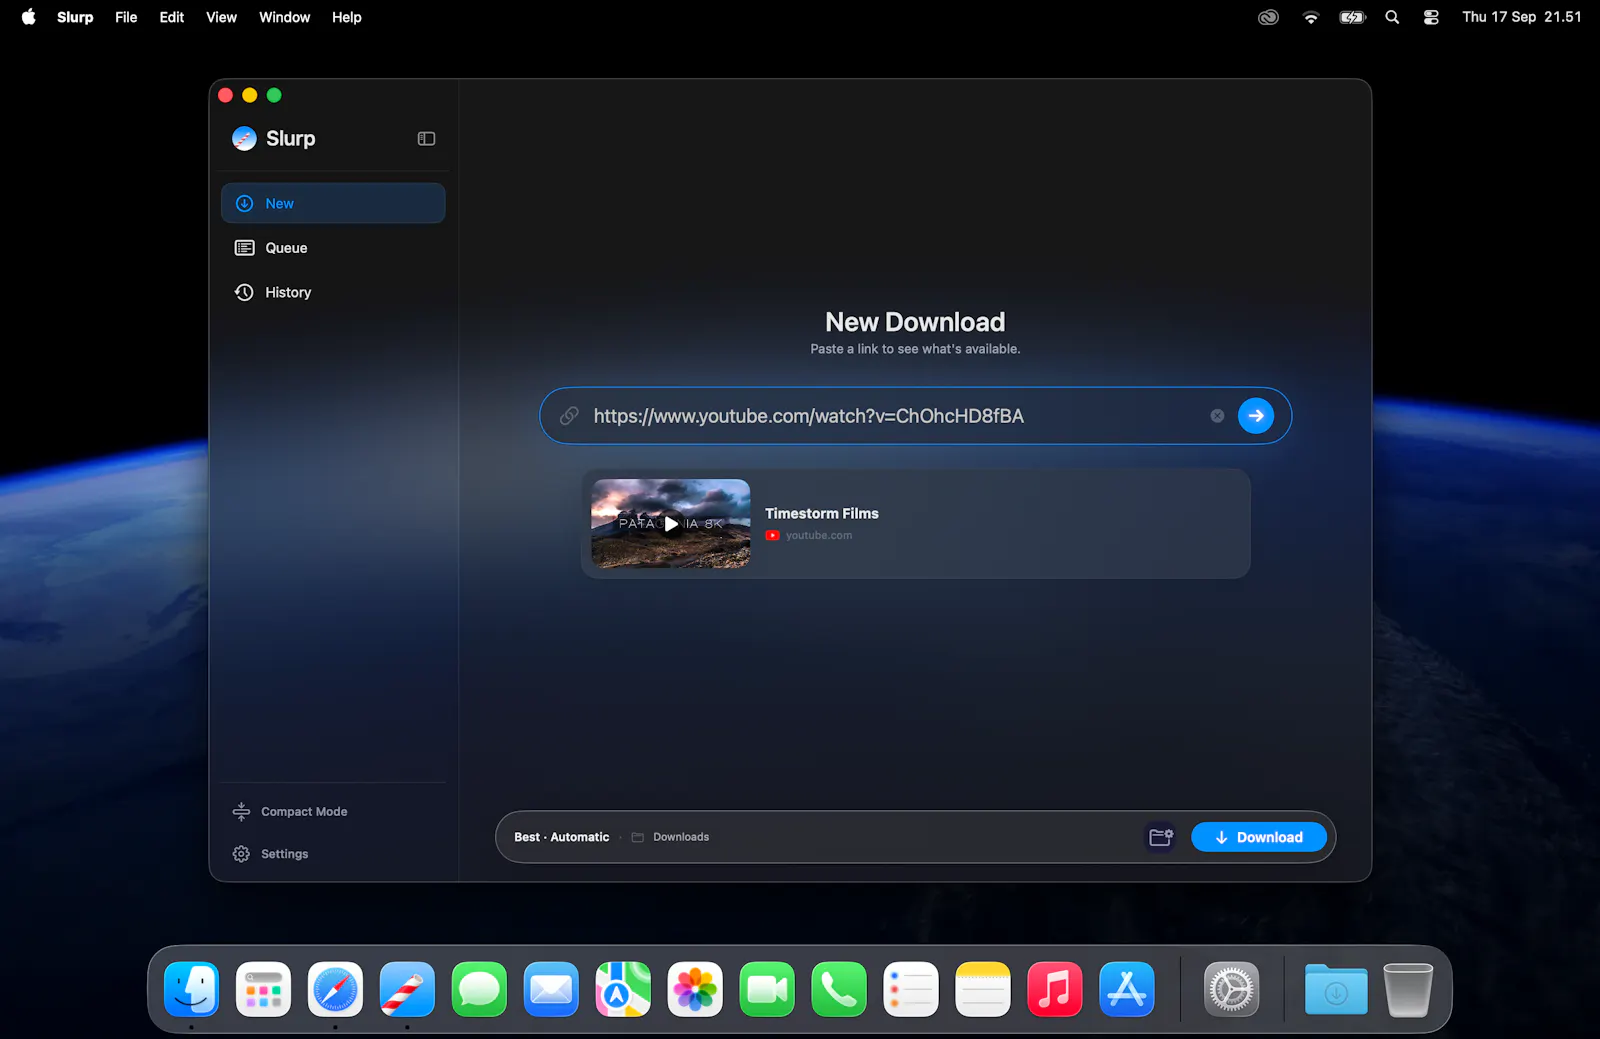
Task: Toggle Compact Mode
Action: click(x=290, y=812)
